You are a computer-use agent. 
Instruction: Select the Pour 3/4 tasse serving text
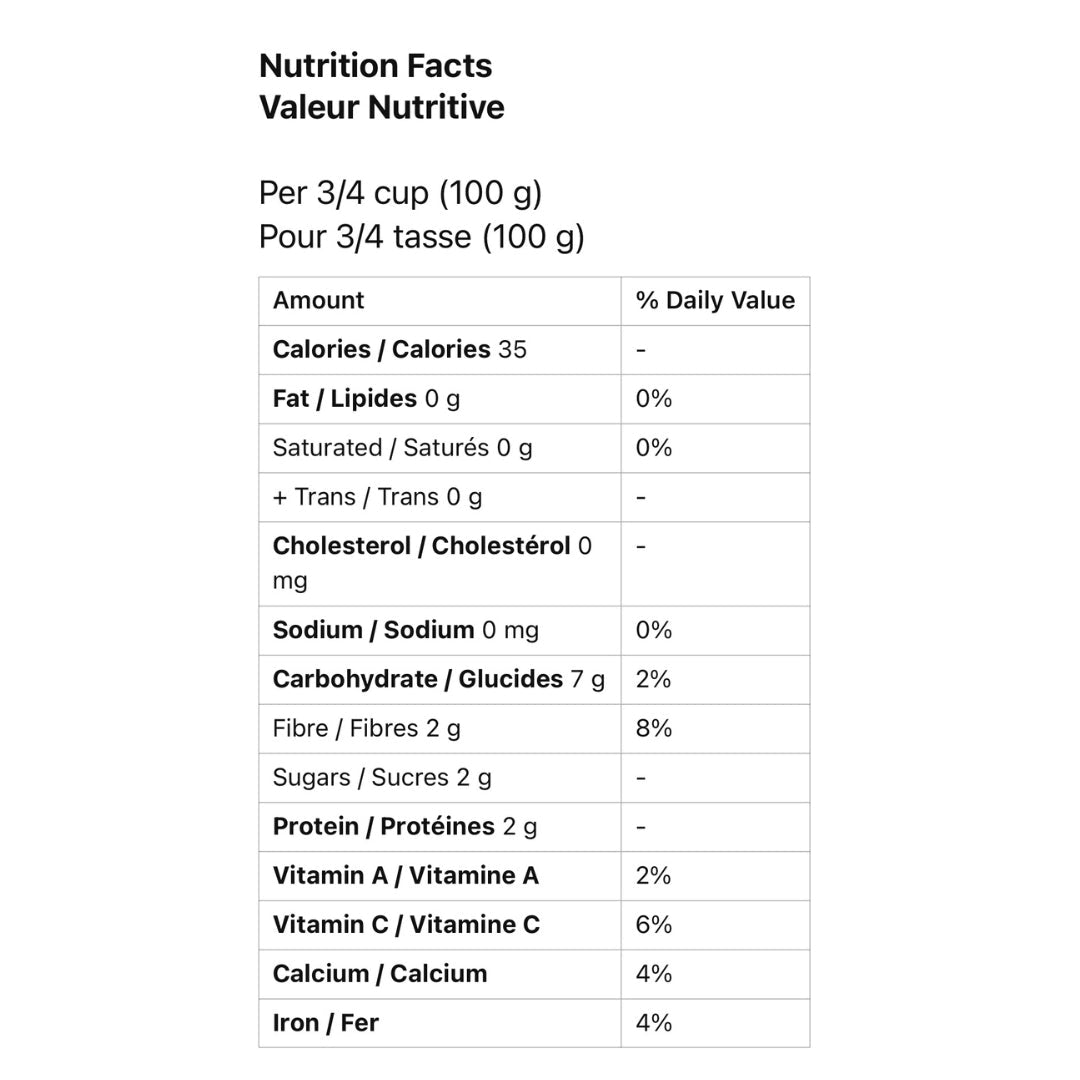tap(421, 237)
